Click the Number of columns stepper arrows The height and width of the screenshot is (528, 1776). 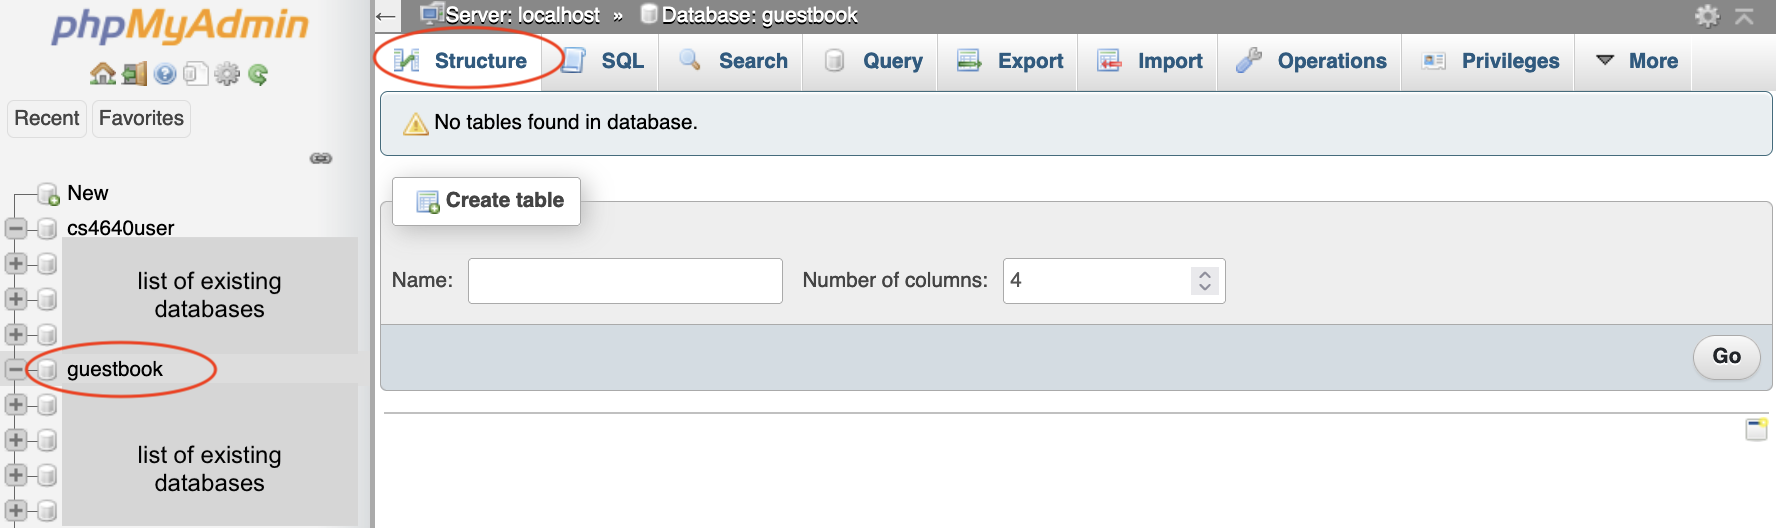[x=1205, y=281]
